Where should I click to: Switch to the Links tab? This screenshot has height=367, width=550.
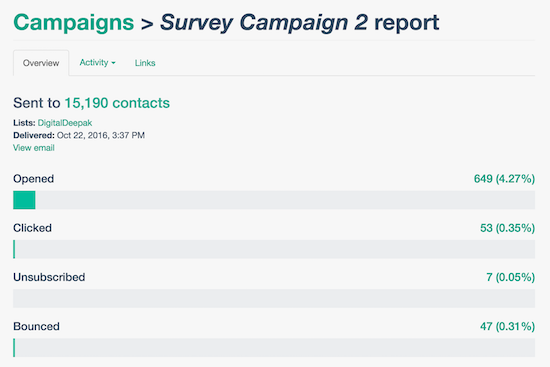pyautogui.click(x=145, y=63)
